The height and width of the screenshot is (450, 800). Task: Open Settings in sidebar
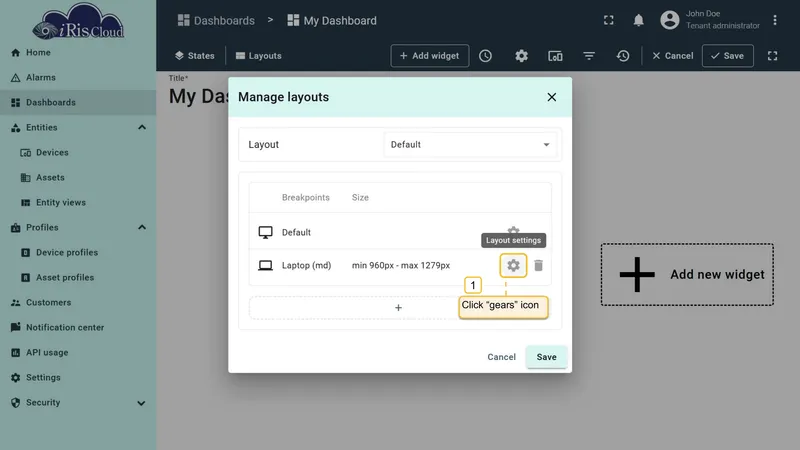(x=78, y=378)
